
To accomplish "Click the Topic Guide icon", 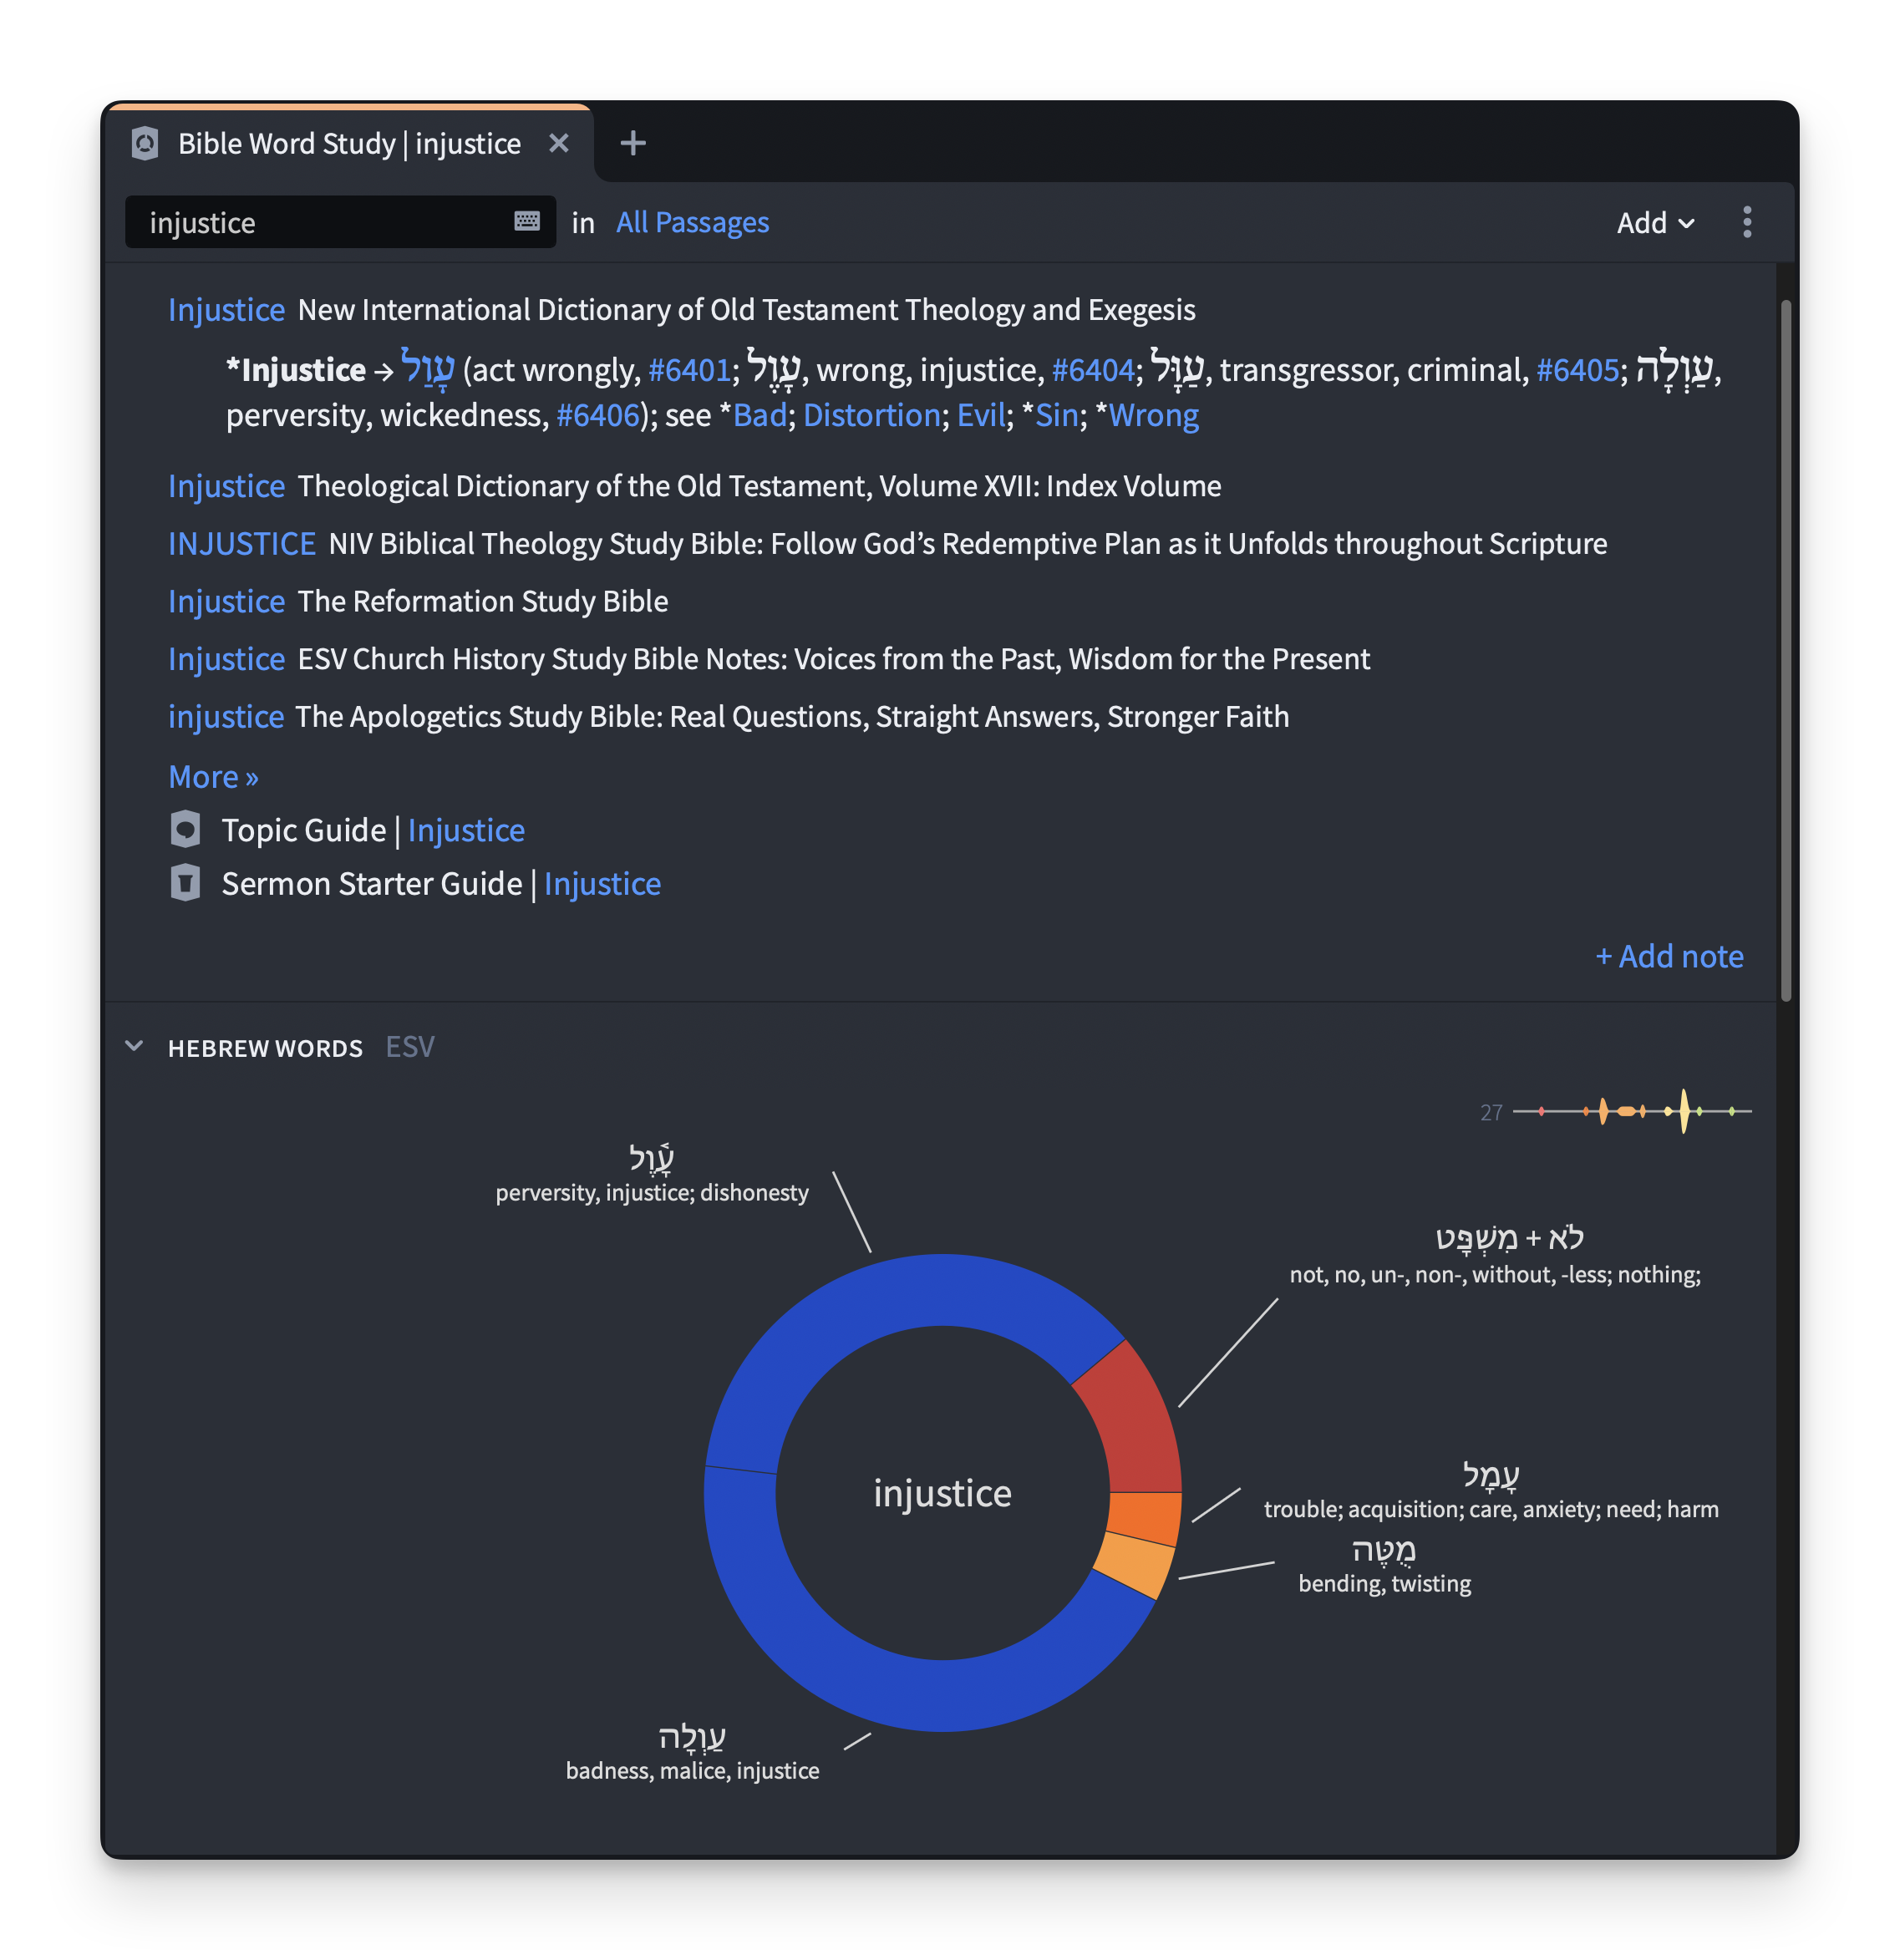I will pos(186,829).
